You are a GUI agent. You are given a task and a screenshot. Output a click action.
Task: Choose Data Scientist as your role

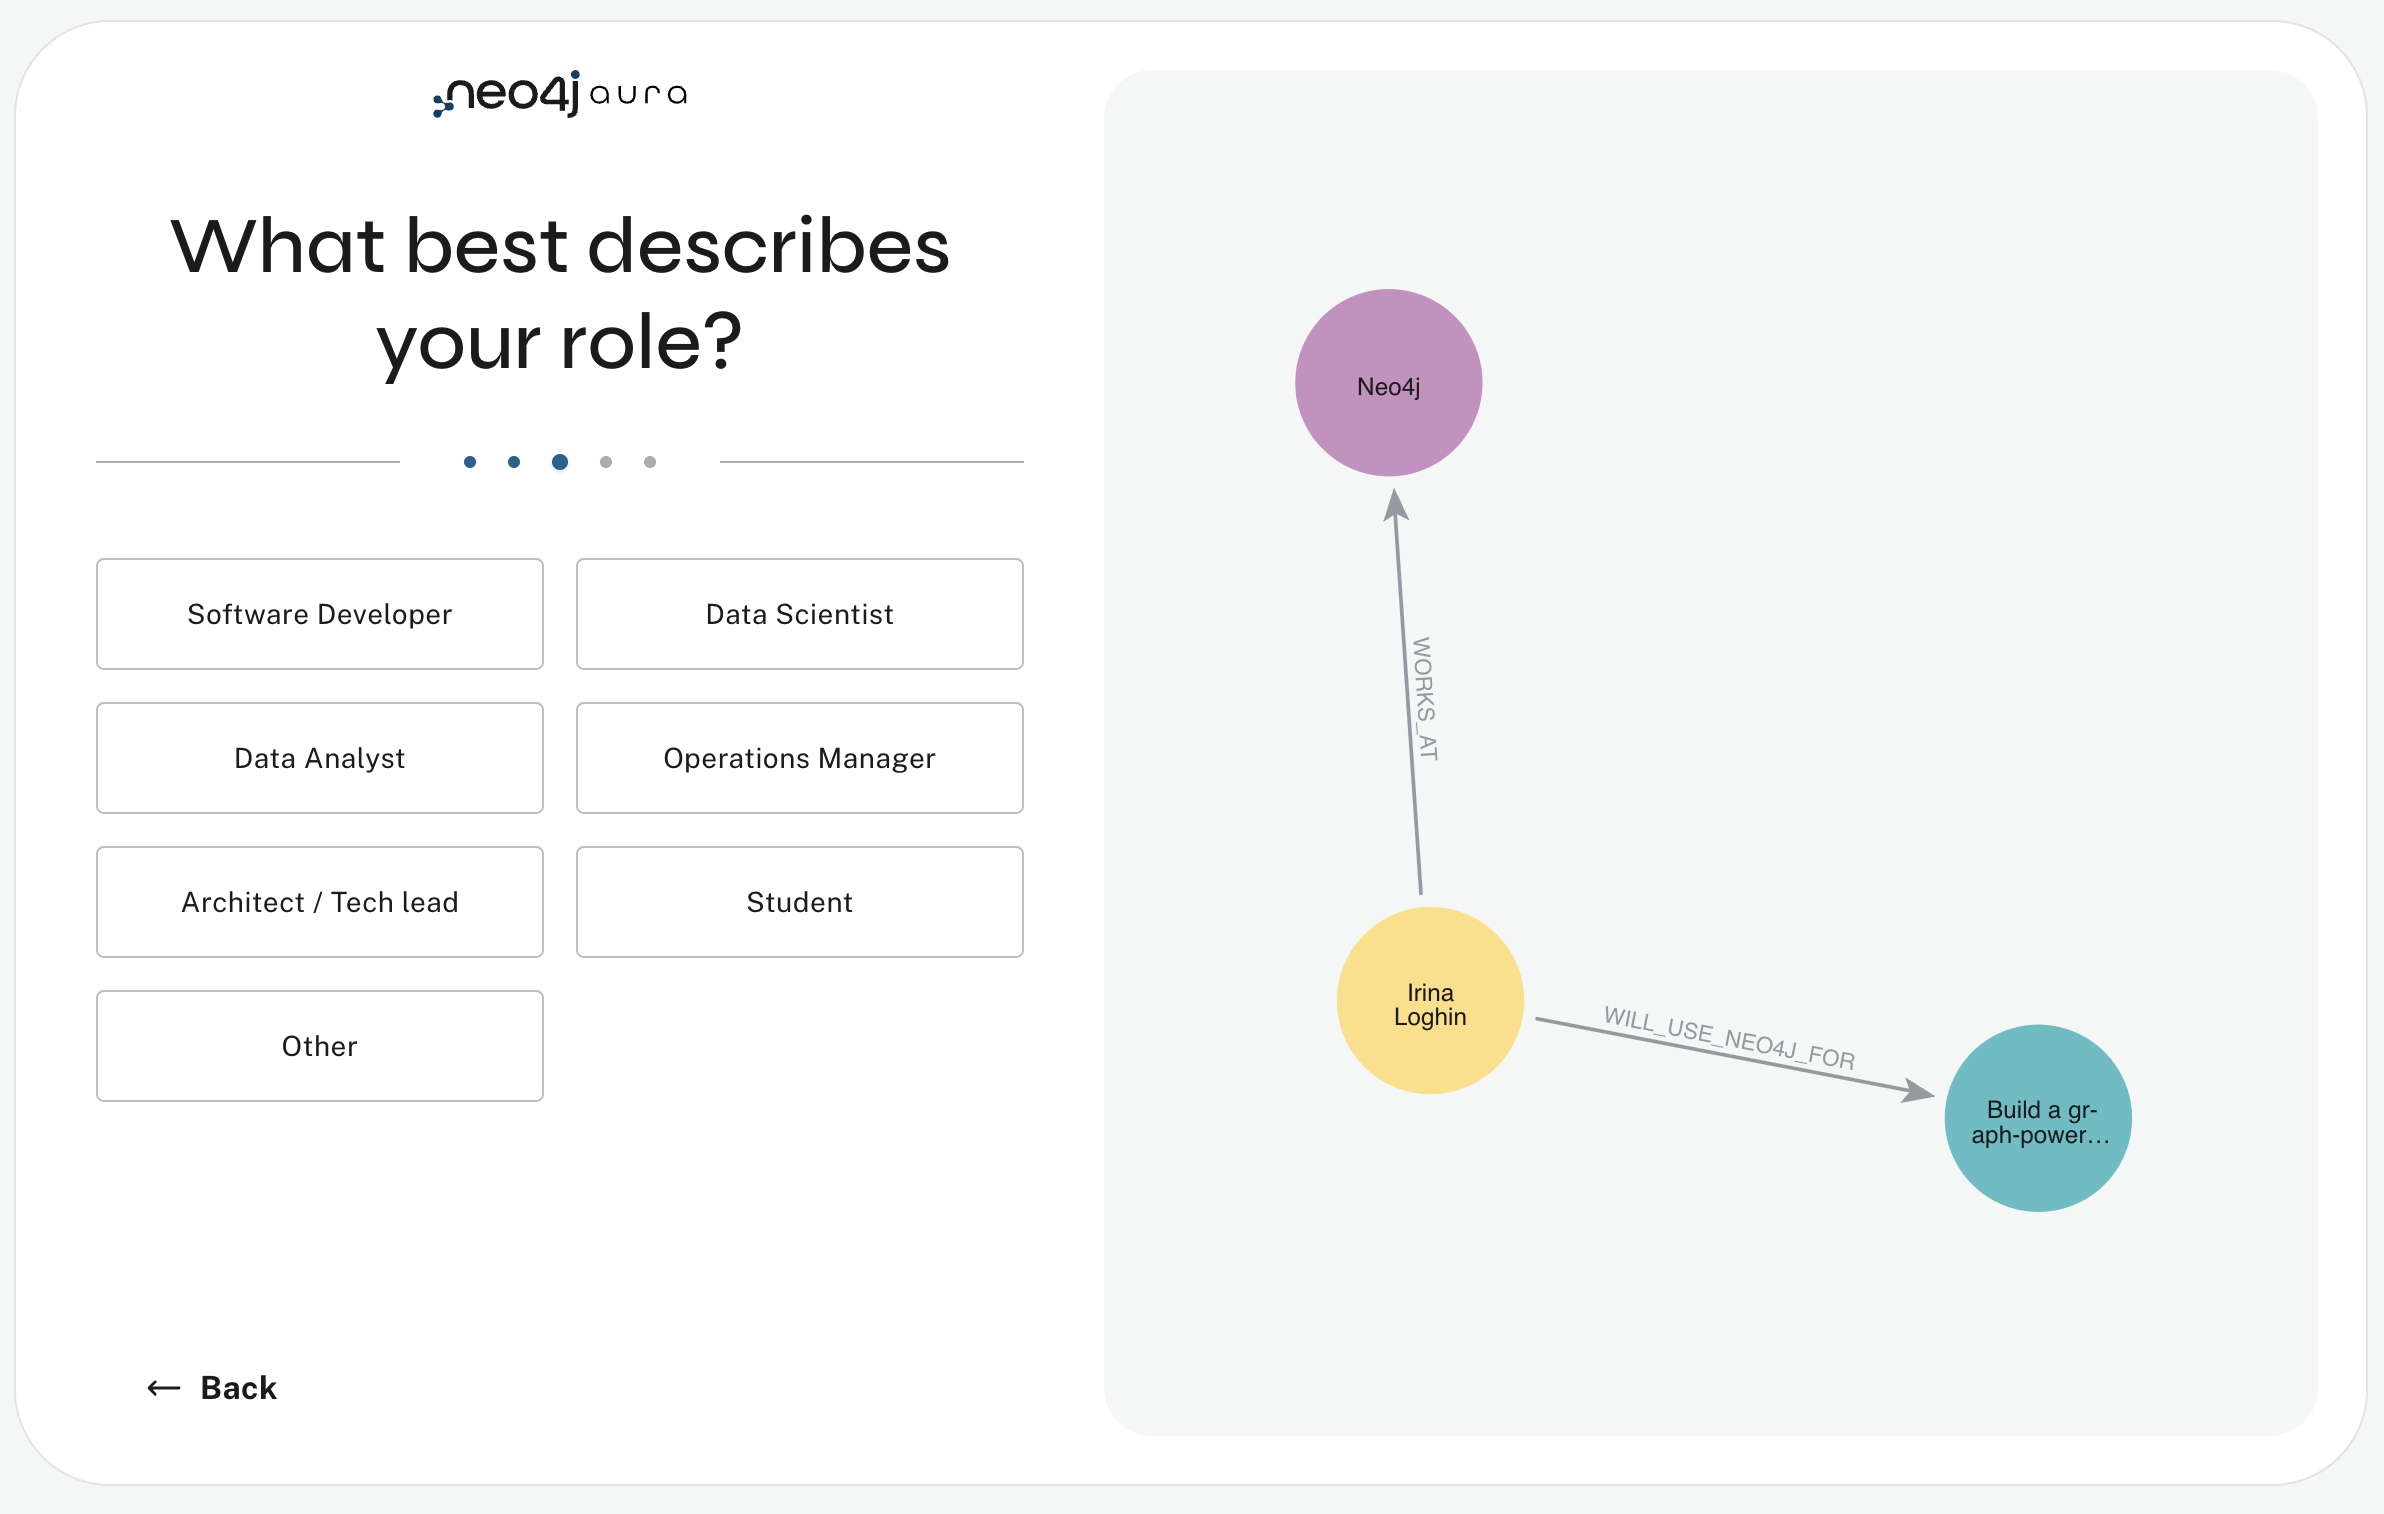pos(799,614)
